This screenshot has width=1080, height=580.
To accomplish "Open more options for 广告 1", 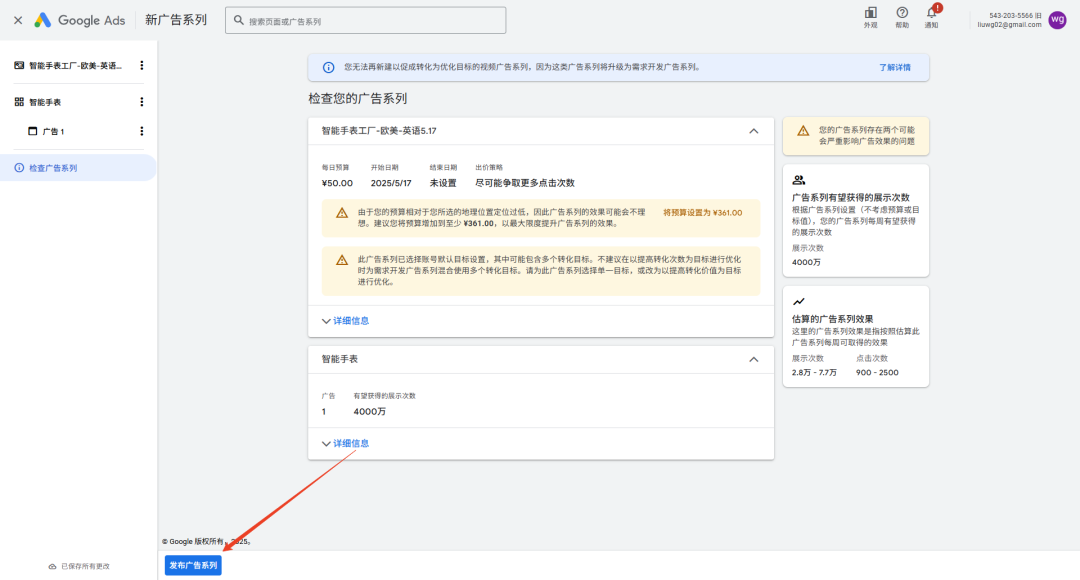I will pos(141,131).
